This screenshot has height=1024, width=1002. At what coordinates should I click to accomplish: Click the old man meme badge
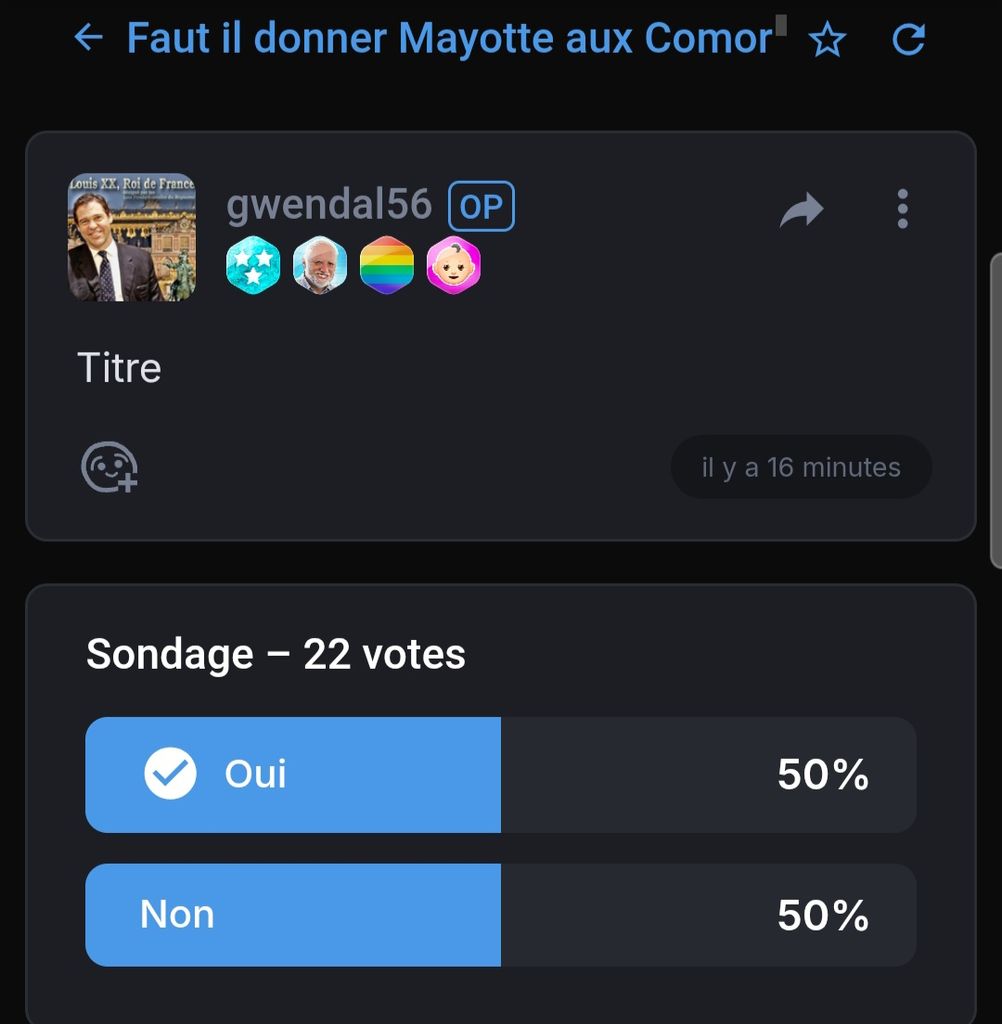pos(319,265)
